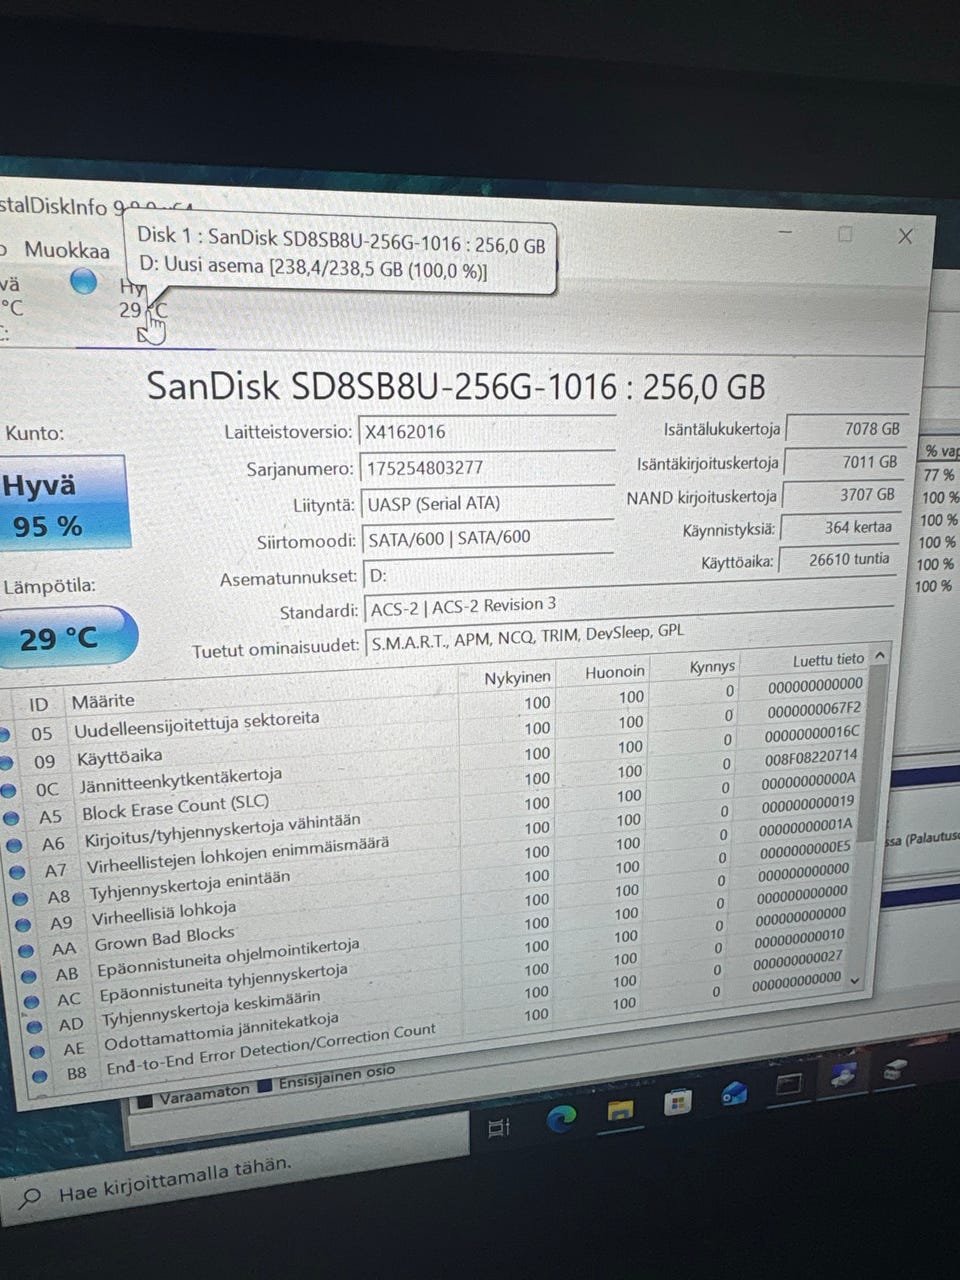Click the status circle for row A8
The height and width of the screenshot is (1280, 960).
click(20, 897)
